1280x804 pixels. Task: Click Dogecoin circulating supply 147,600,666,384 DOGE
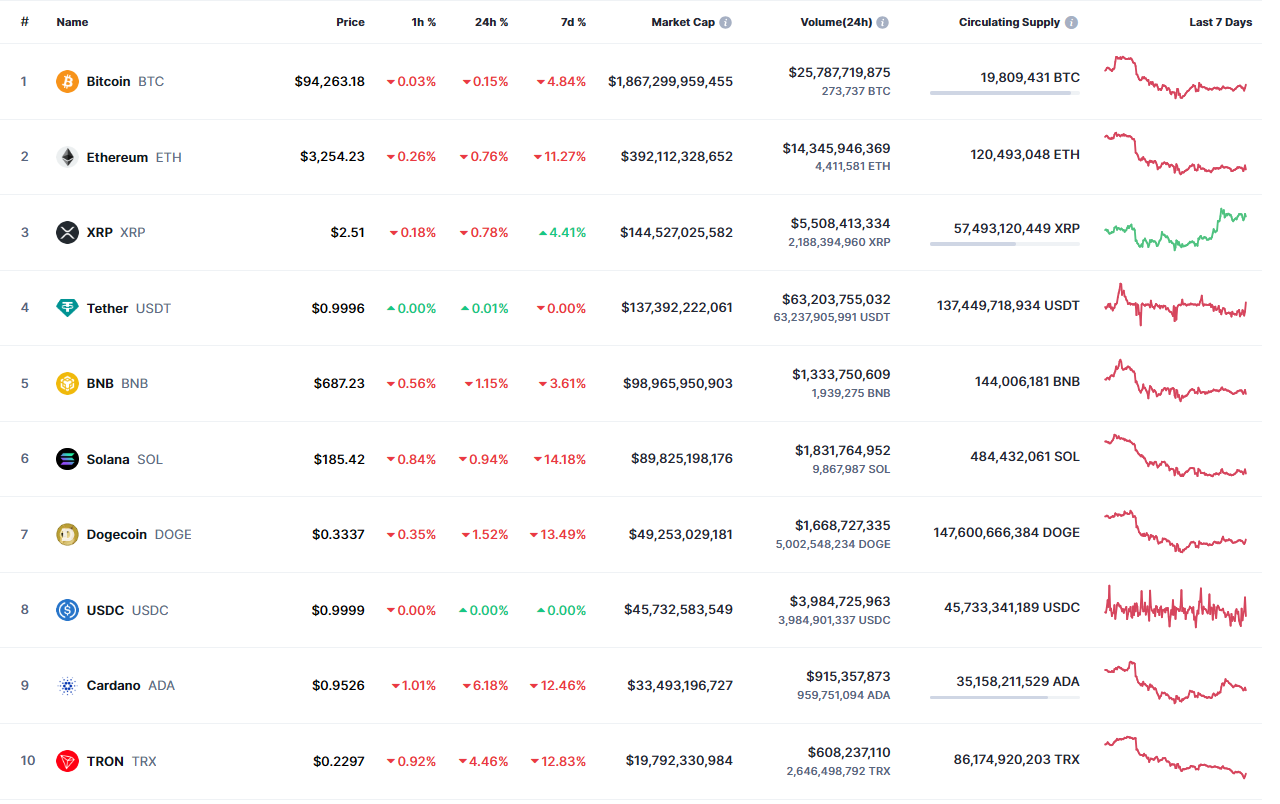click(x=1006, y=532)
